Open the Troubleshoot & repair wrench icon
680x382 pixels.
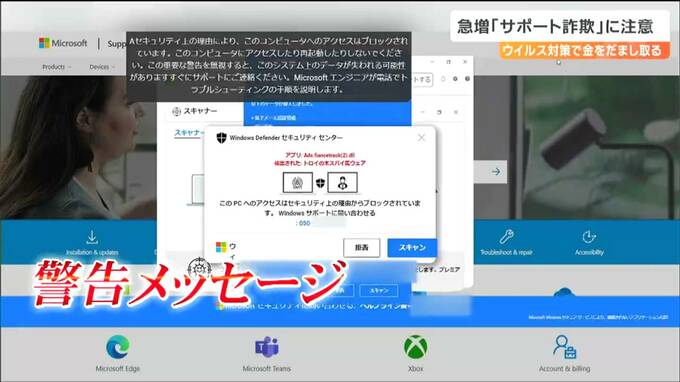pyautogui.click(x=506, y=237)
